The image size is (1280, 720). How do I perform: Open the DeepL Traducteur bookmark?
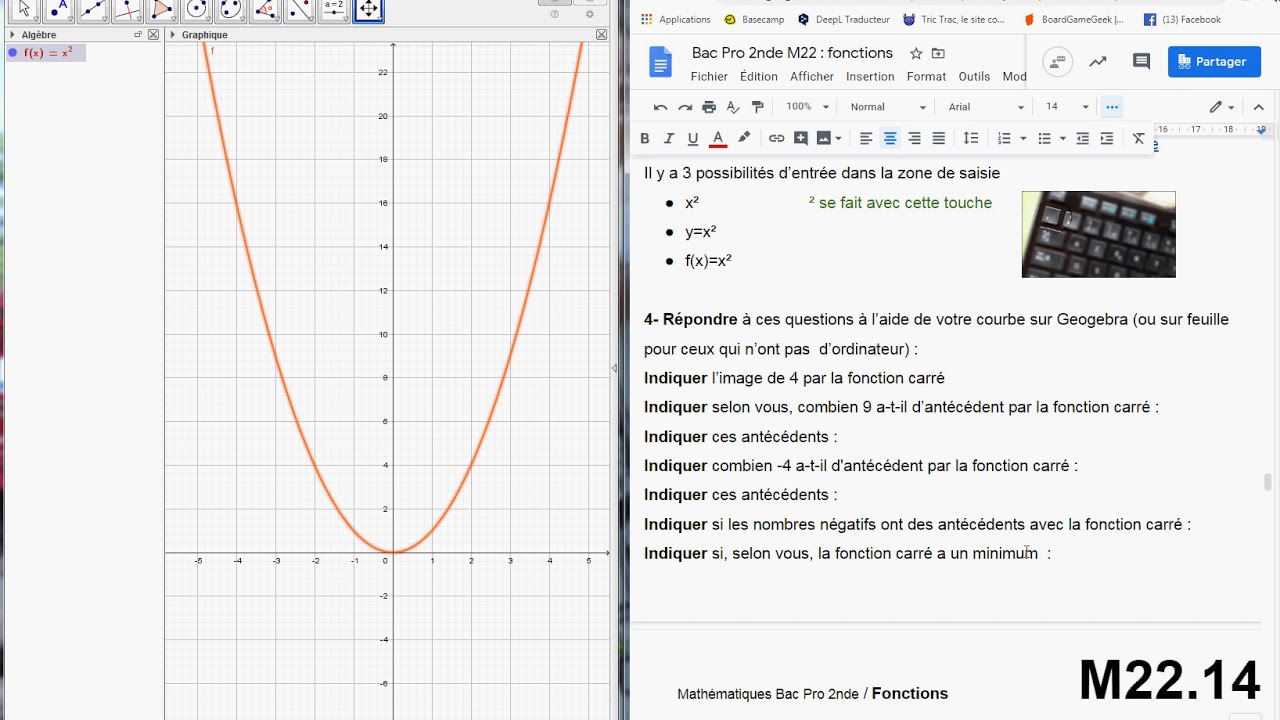pyautogui.click(x=845, y=19)
